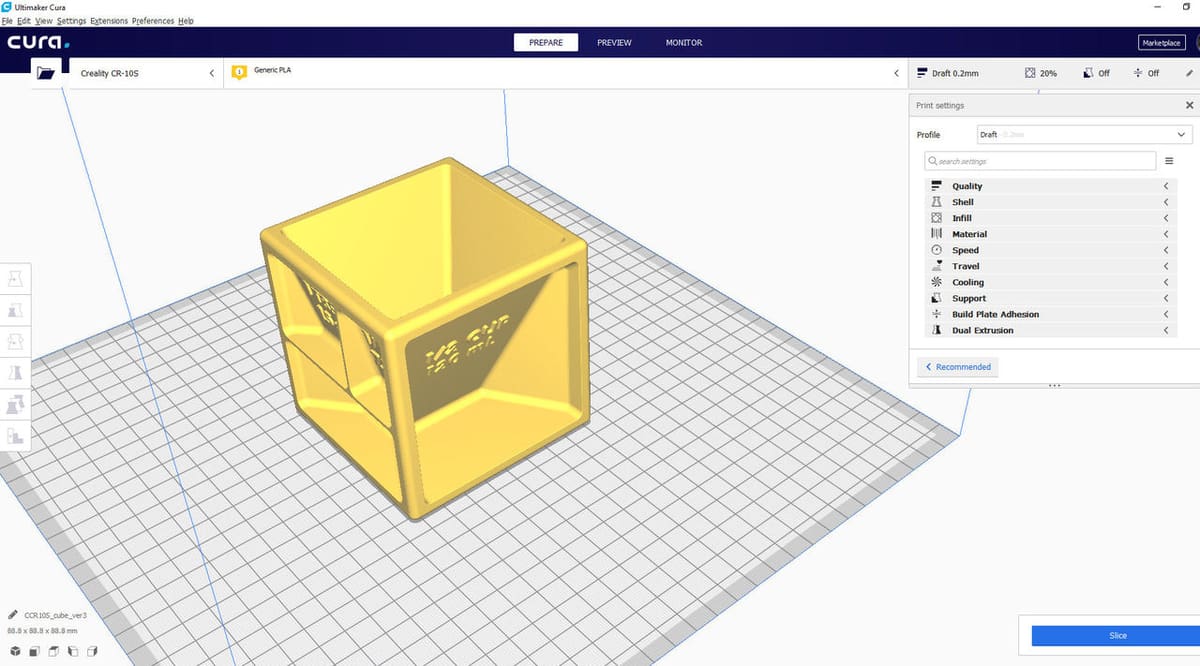Select the Support Blocker tool
This screenshot has width=1200, height=666.
16,435
